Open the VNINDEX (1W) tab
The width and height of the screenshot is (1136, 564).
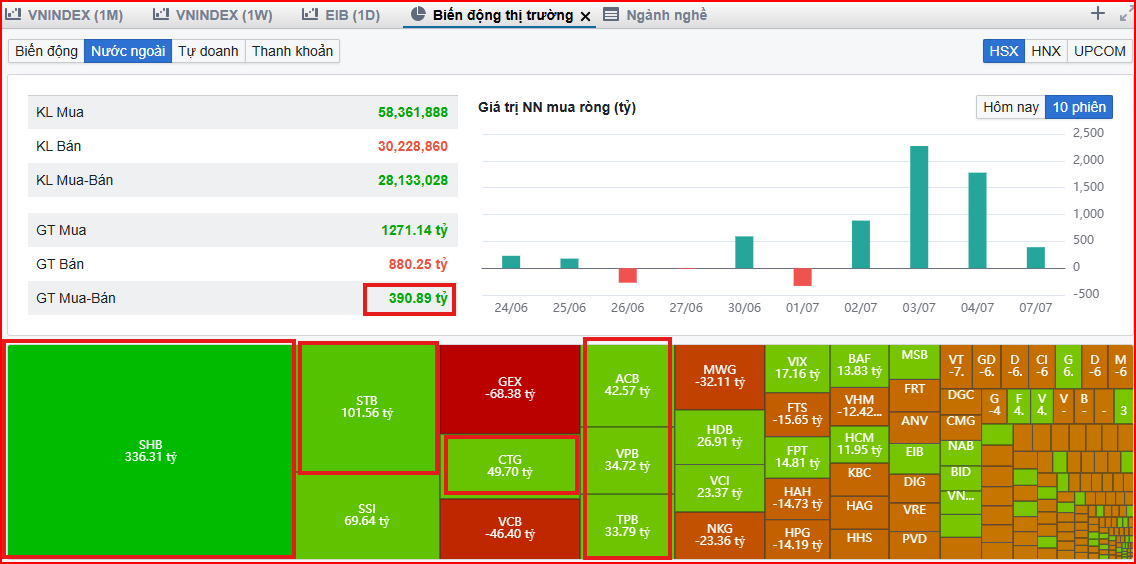(214, 14)
